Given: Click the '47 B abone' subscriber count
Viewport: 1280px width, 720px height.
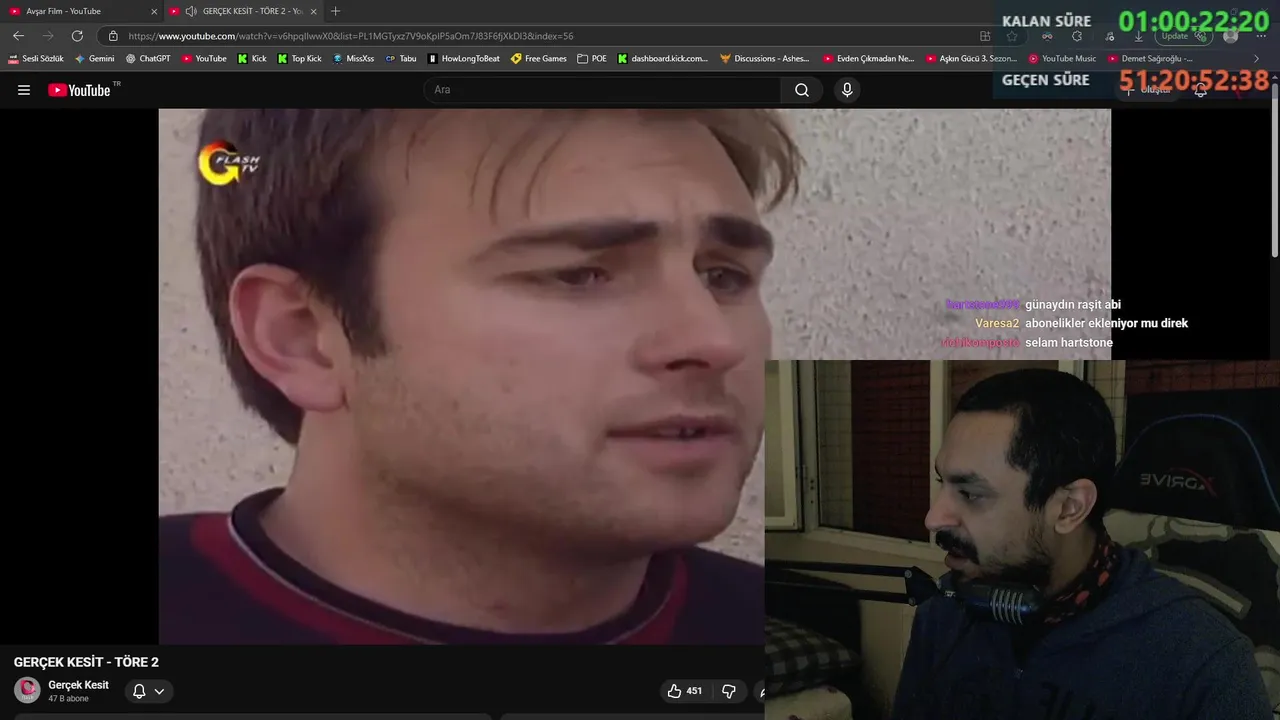Looking at the screenshot, I should click(68, 699).
